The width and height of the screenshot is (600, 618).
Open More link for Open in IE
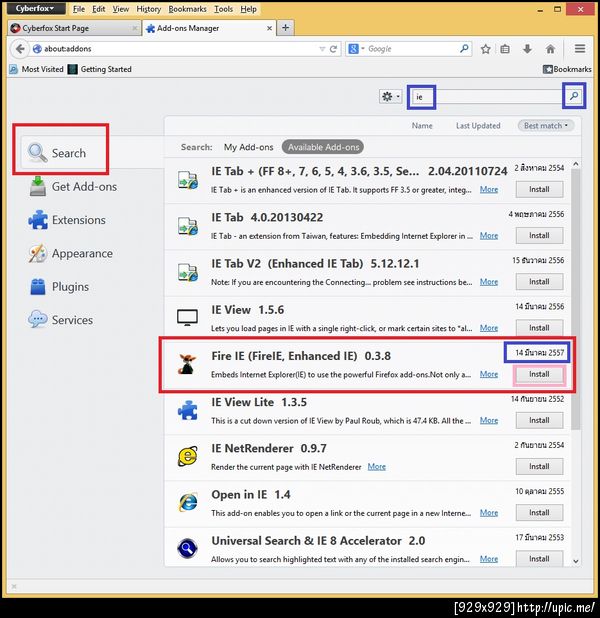pyautogui.click(x=488, y=513)
